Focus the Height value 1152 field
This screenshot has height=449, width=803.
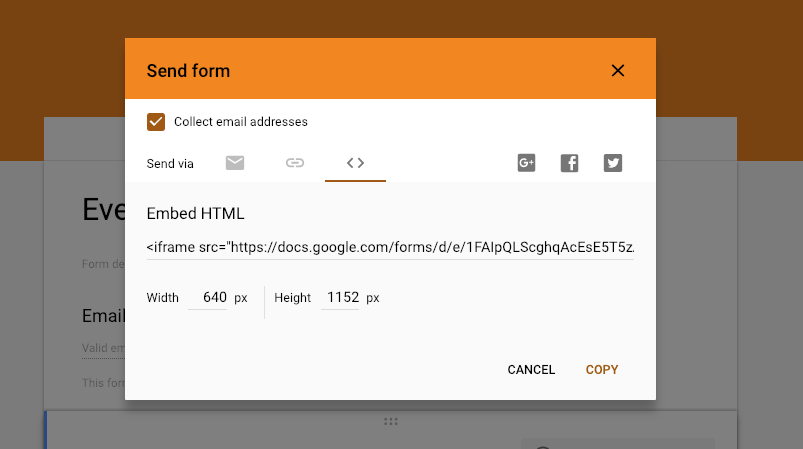coord(340,297)
